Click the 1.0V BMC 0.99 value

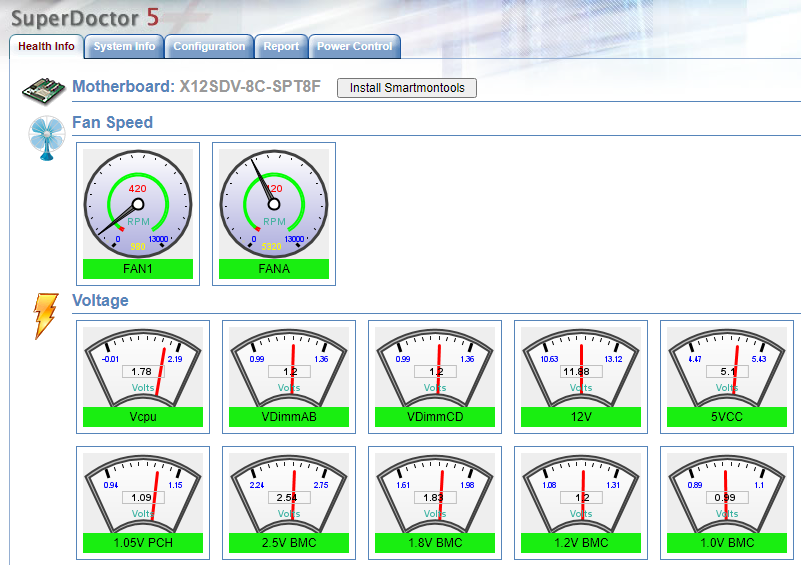(727, 498)
